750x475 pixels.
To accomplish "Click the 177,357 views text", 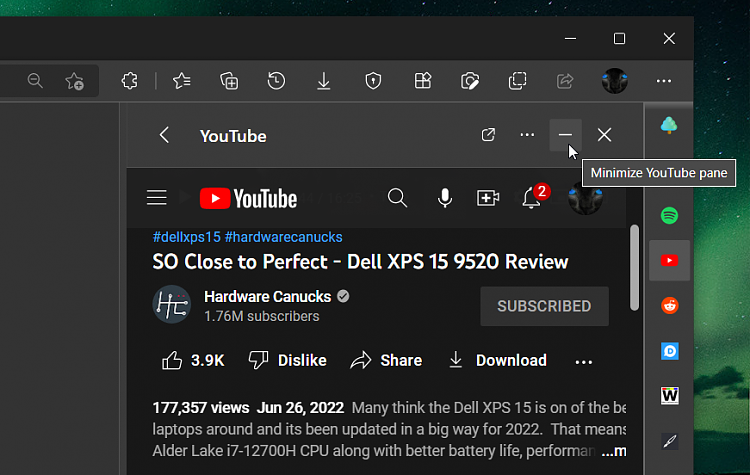I will pos(201,408).
